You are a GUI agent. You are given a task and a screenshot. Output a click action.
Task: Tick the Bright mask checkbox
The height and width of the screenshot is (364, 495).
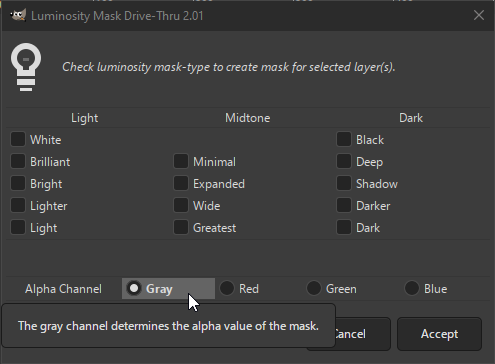click(18, 183)
